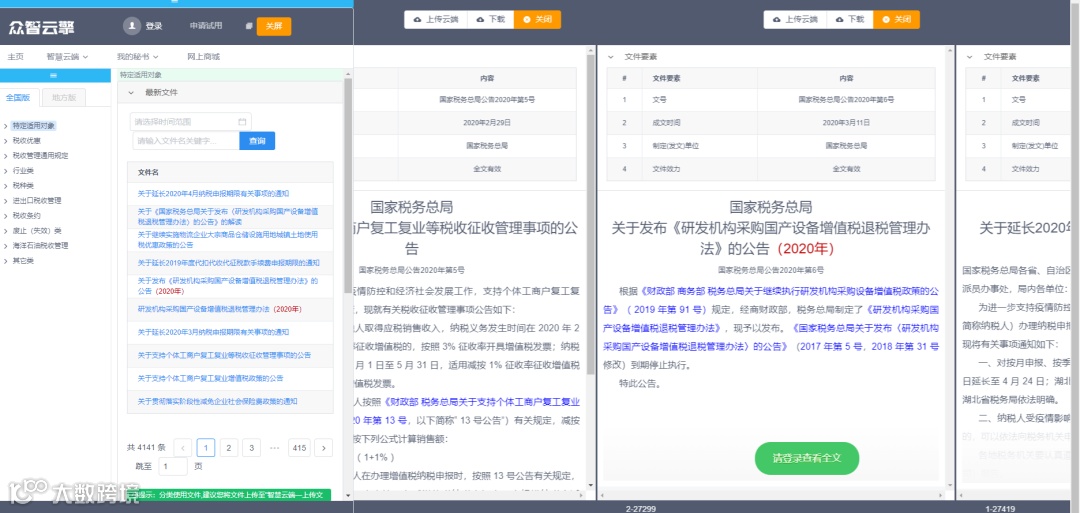Click the 请选择时间范围 date range field
The width and height of the screenshot is (1080, 513).
(x=191, y=122)
